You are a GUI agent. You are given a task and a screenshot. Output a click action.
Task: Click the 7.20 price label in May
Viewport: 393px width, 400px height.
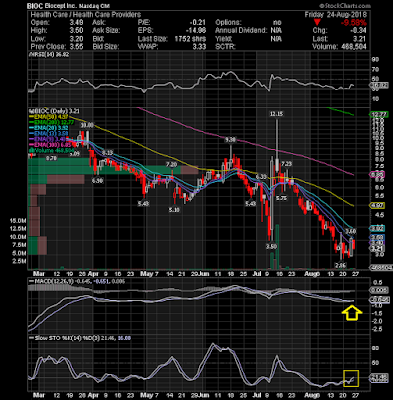click(x=171, y=165)
